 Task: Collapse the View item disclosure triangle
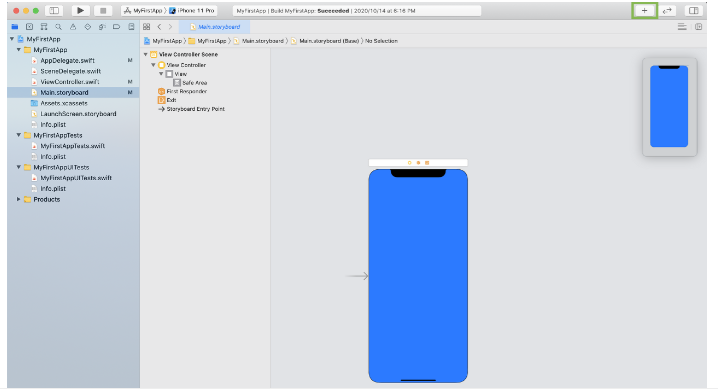tap(161, 74)
